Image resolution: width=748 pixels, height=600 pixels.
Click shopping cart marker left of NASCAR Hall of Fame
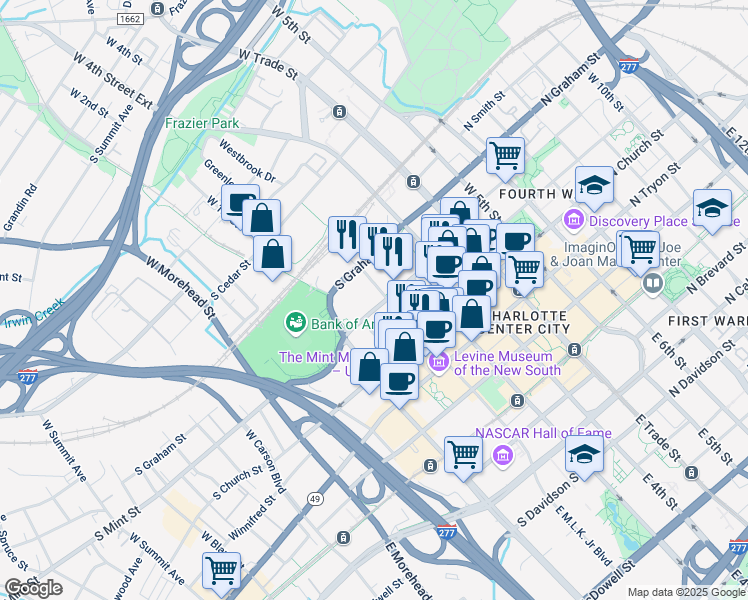pyautogui.click(x=463, y=455)
